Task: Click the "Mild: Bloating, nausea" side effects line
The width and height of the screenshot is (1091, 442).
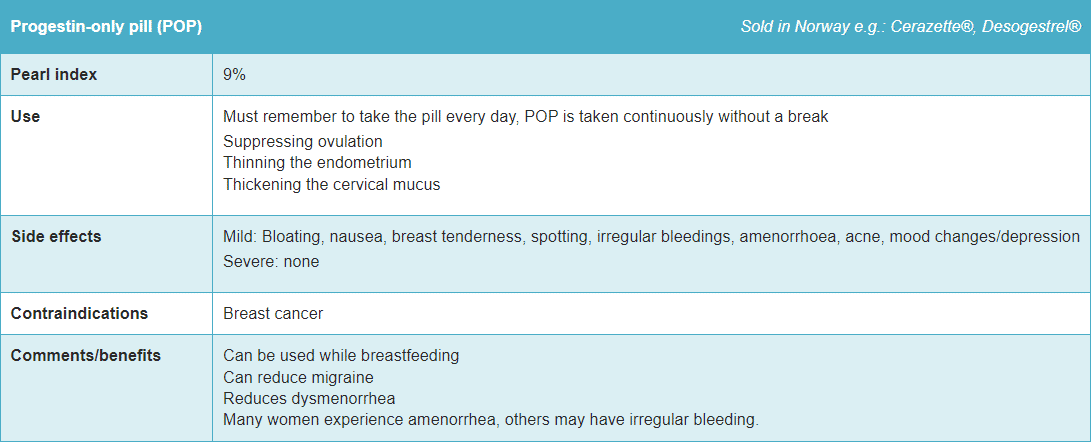Action: [x=651, y=237]
